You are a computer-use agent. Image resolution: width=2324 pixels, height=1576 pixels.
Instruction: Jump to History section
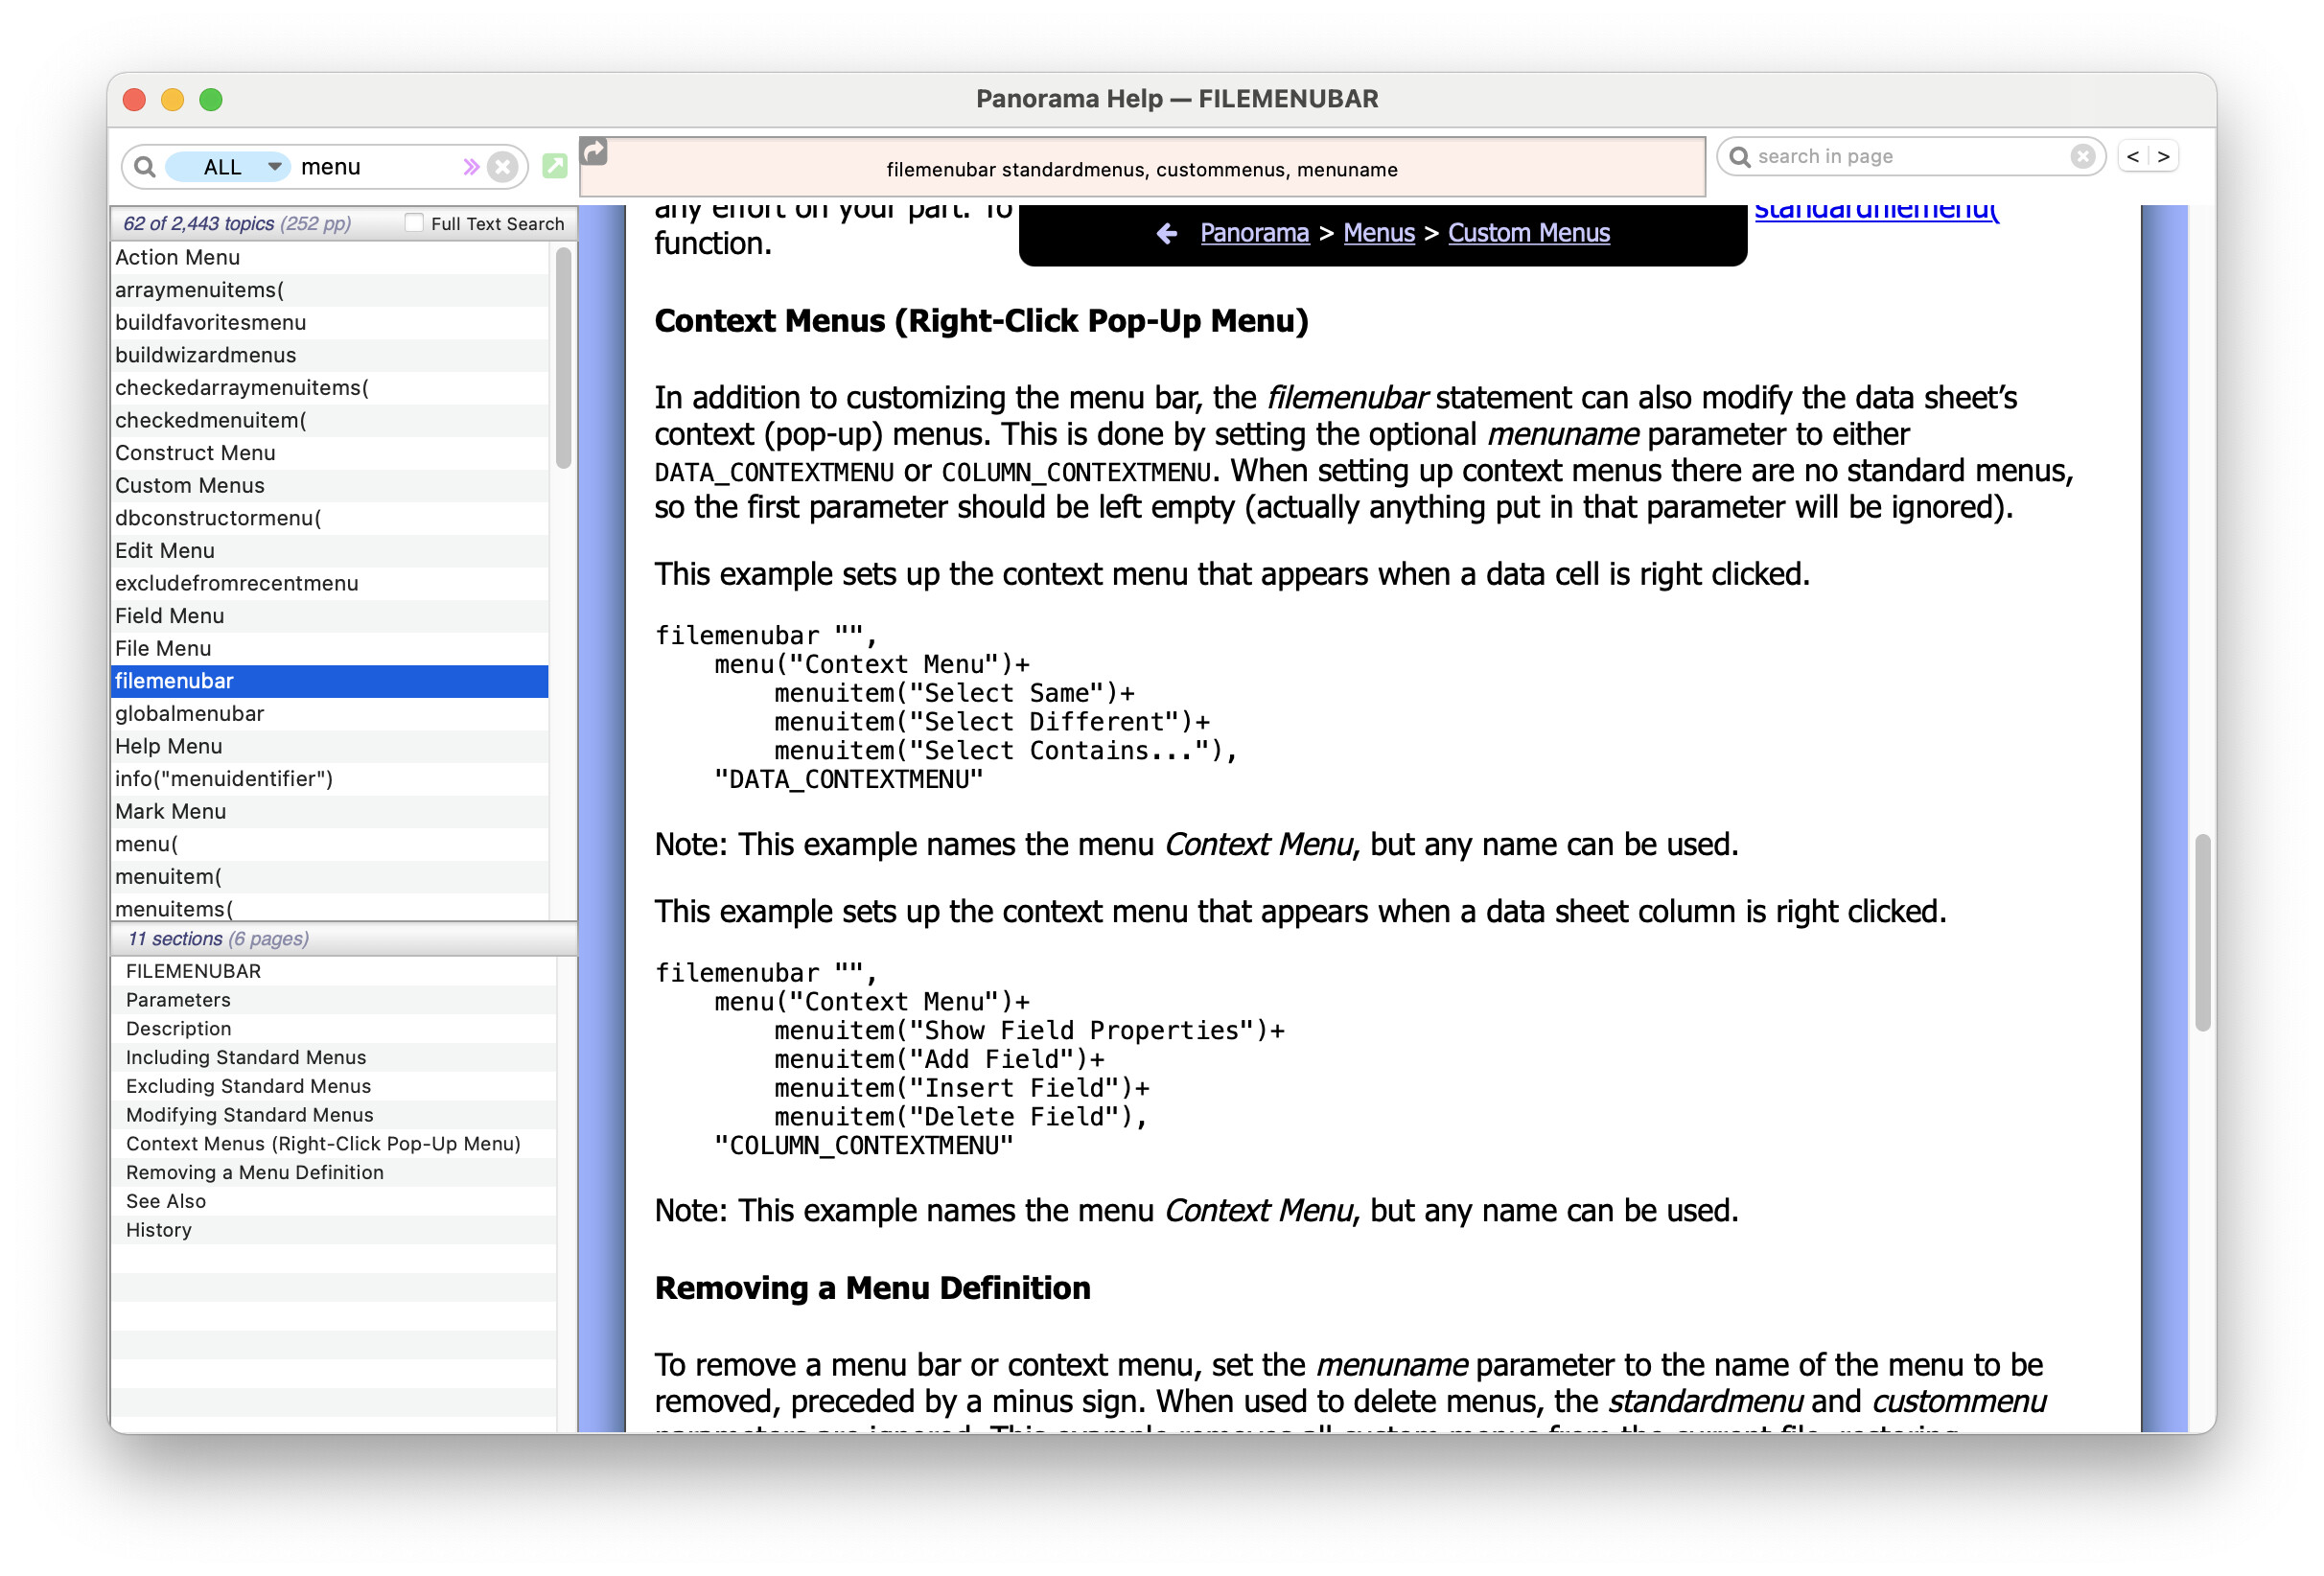333,1230
